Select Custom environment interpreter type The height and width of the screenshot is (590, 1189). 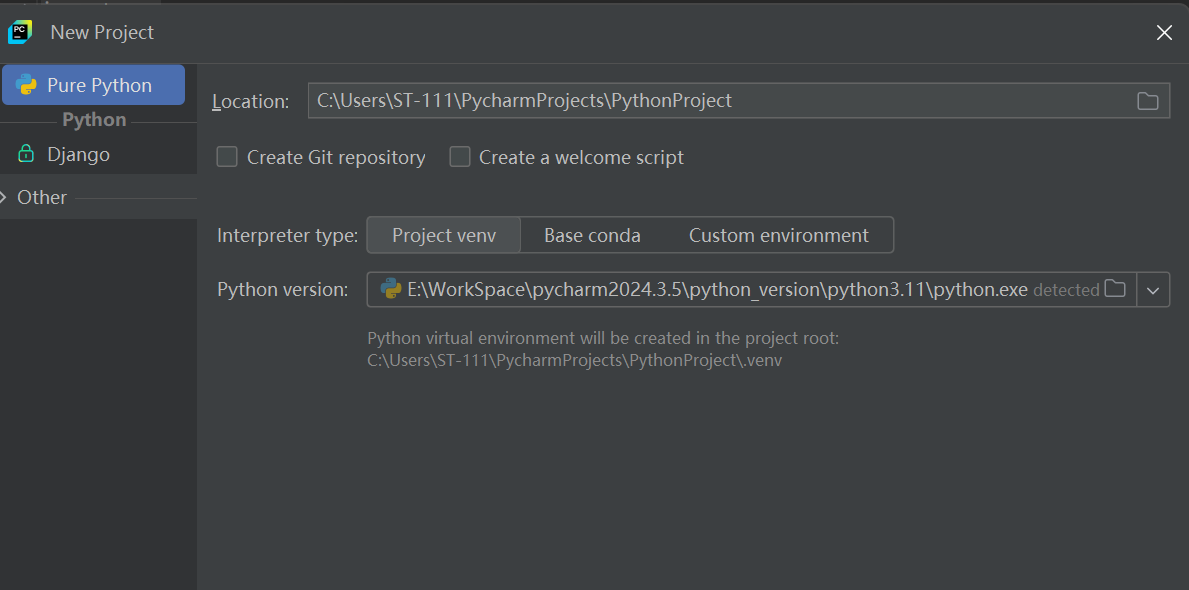pos(779,235)
